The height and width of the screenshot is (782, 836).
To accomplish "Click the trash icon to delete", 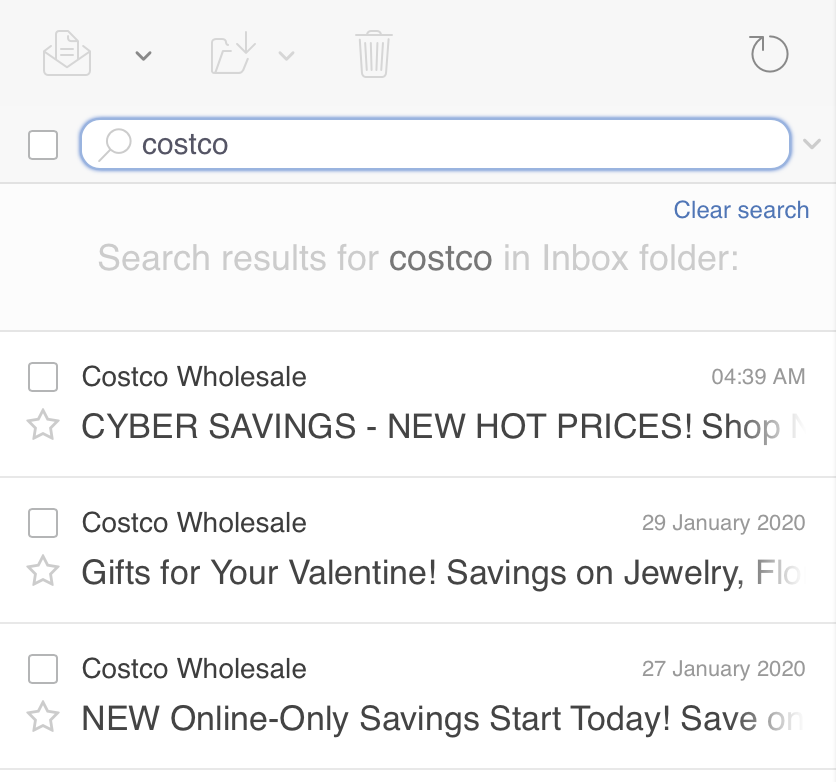I will [x=373, y=55].
